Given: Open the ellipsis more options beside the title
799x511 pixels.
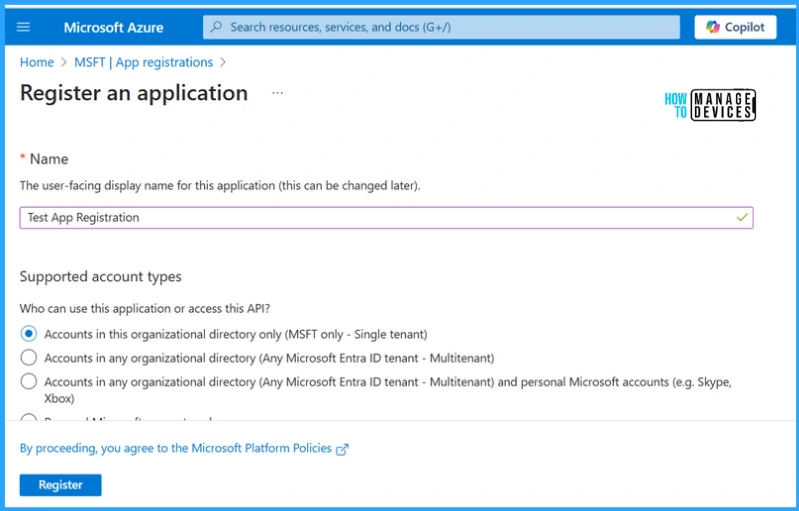Looking at the screenshot, I should pyautogui.click(x=277, y=93).
